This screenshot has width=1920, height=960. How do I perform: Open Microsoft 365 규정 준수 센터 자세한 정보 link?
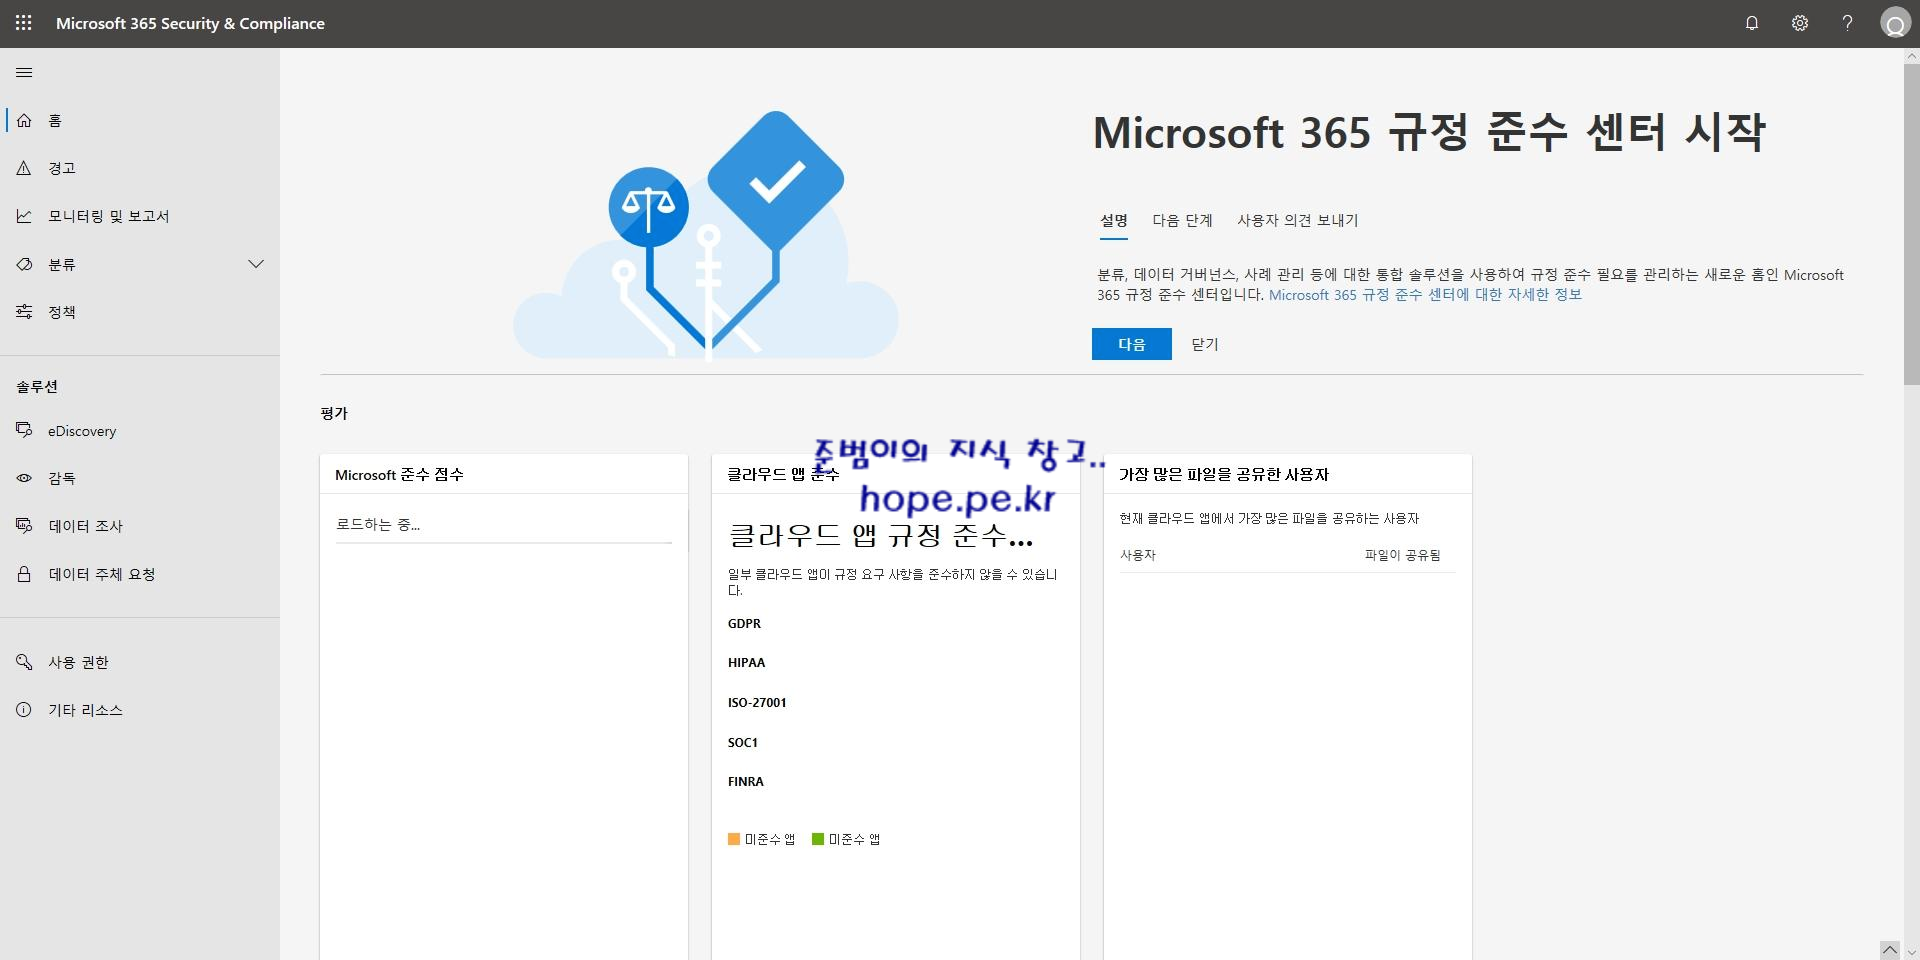tap(1425, 295)
